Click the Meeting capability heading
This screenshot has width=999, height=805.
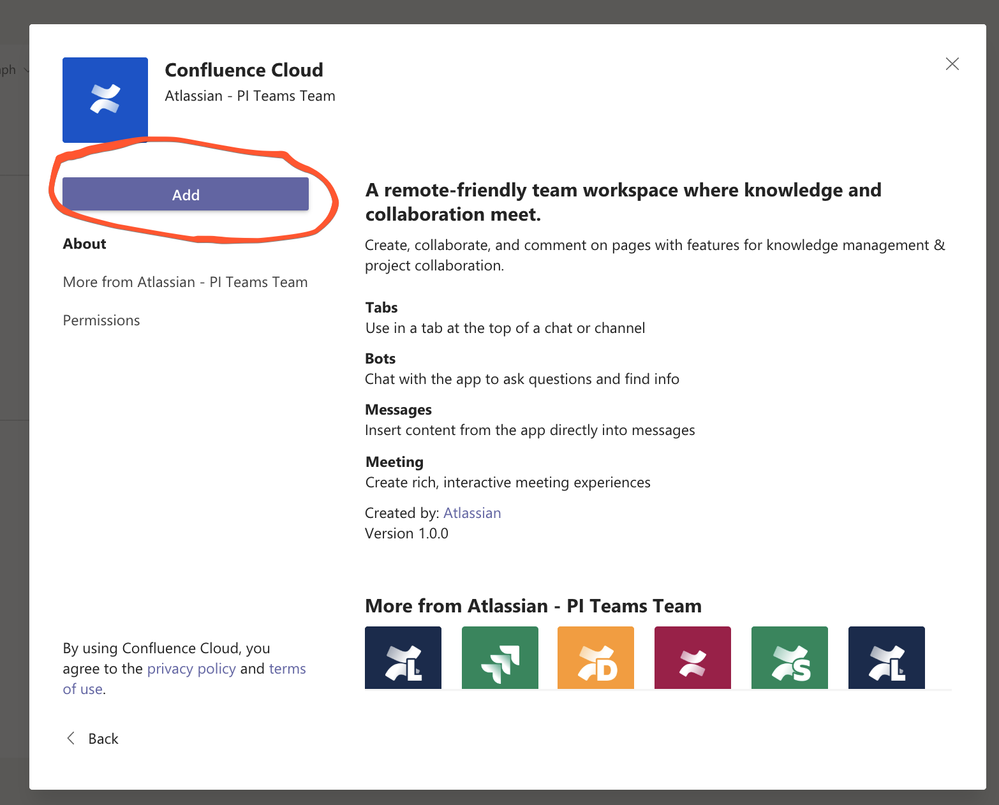point(394,462)
